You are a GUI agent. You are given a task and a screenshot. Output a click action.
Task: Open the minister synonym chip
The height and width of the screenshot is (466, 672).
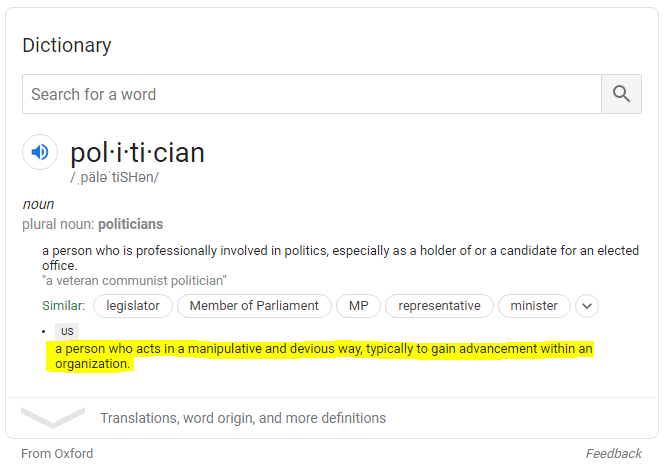(x=534, y=306)
